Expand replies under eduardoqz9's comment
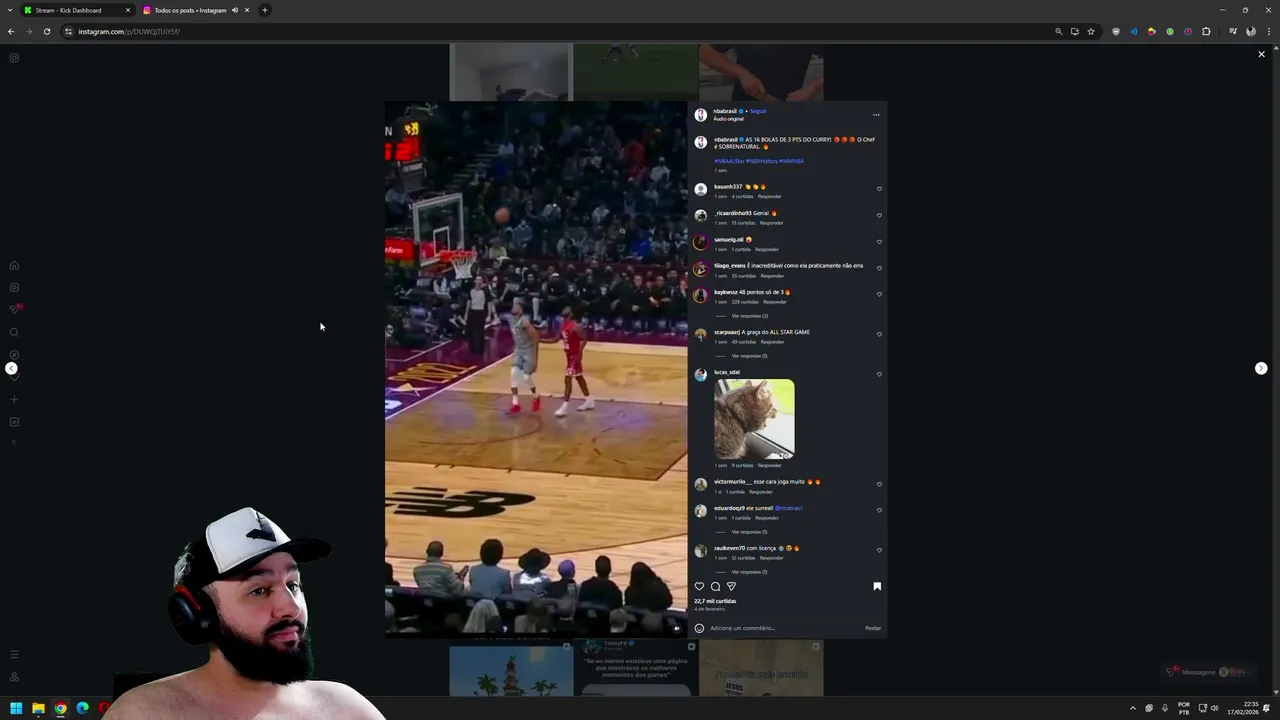 (749, 532)
